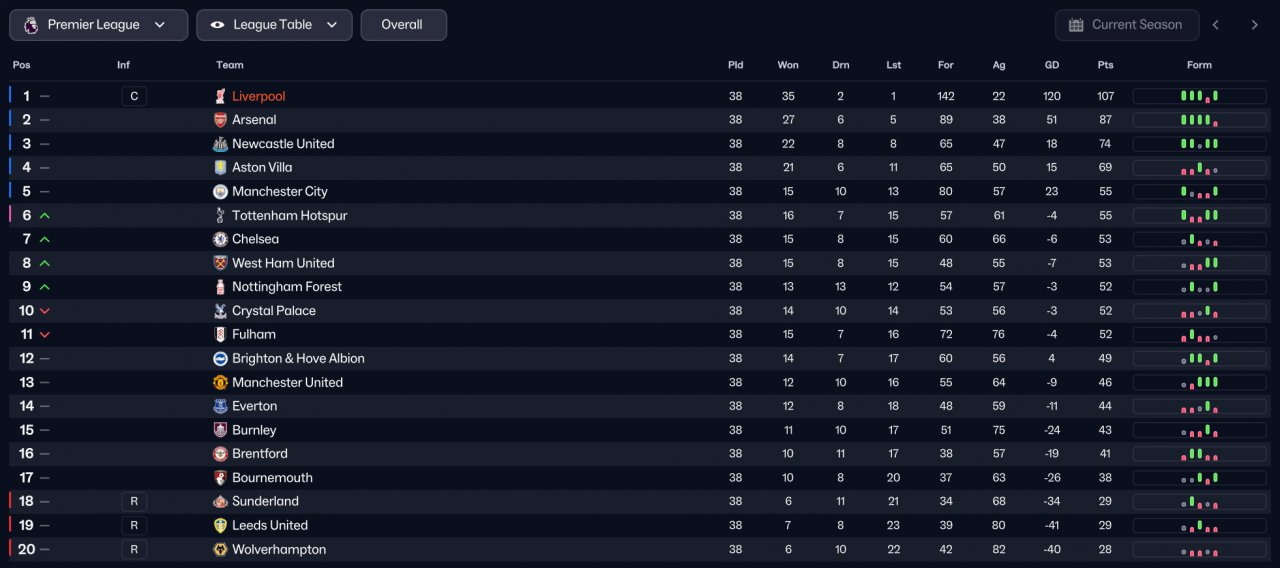
Task: Click Liverpool's form indicator bar
Action: click(x=1199, y=96)
